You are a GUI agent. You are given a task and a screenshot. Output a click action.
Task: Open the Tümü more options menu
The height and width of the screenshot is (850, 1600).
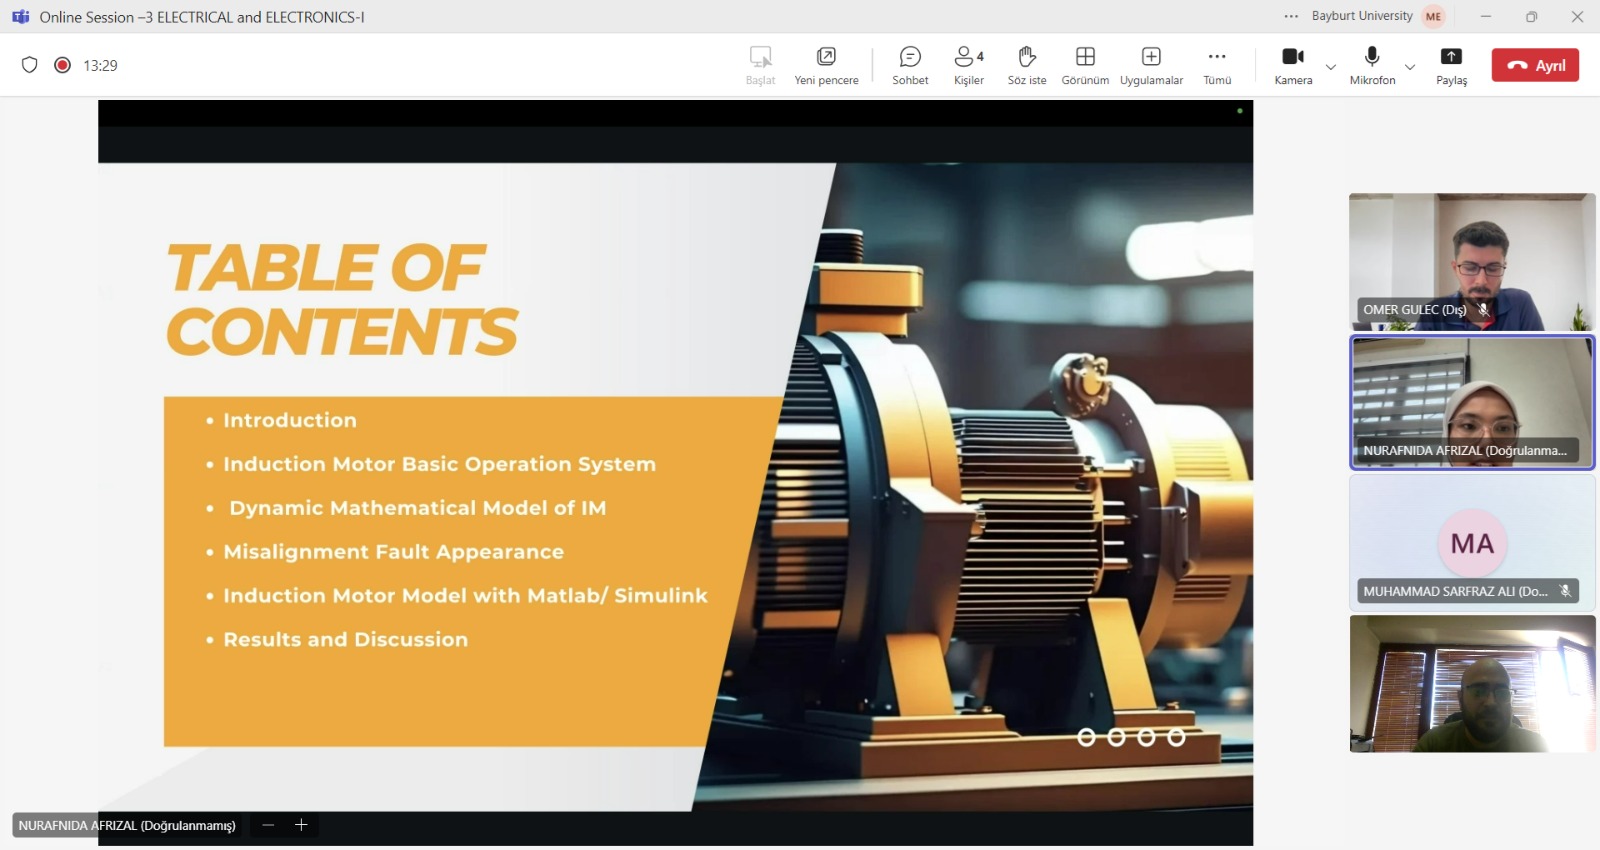[1217, 65]
